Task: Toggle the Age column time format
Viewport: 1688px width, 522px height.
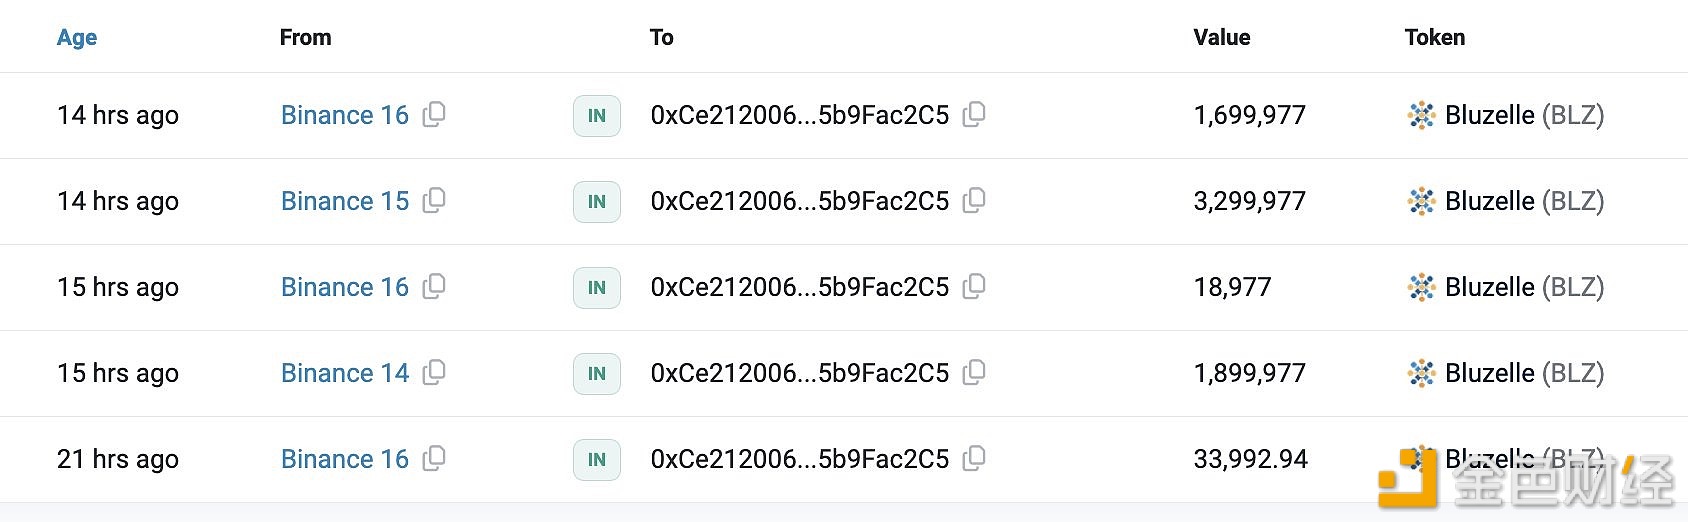Action: pos(77,37)
